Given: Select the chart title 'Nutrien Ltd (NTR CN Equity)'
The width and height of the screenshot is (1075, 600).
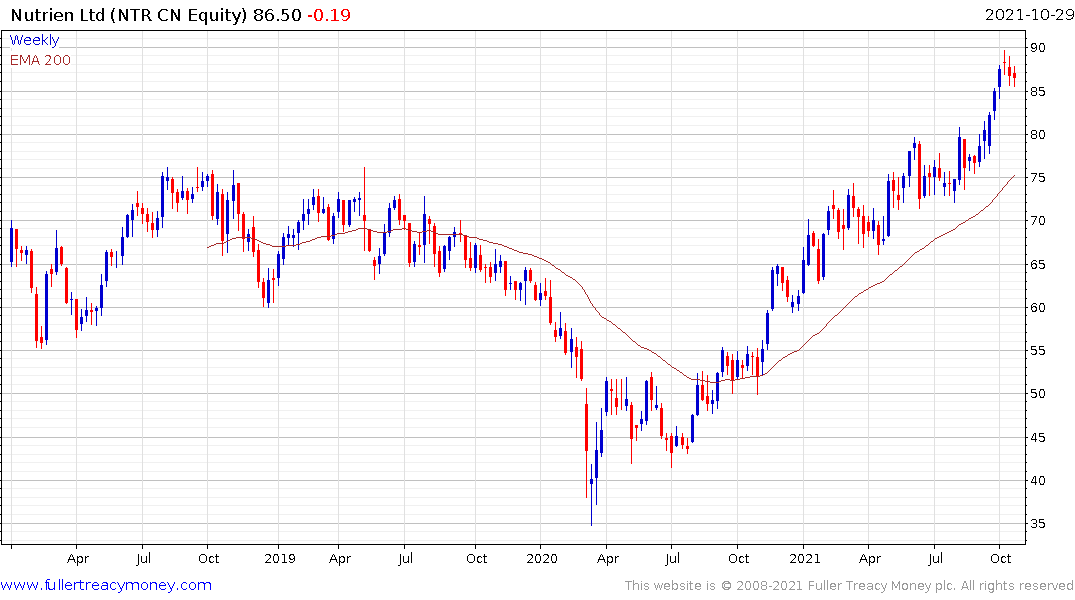Looking at the screenshot, I should coord(128,15).
